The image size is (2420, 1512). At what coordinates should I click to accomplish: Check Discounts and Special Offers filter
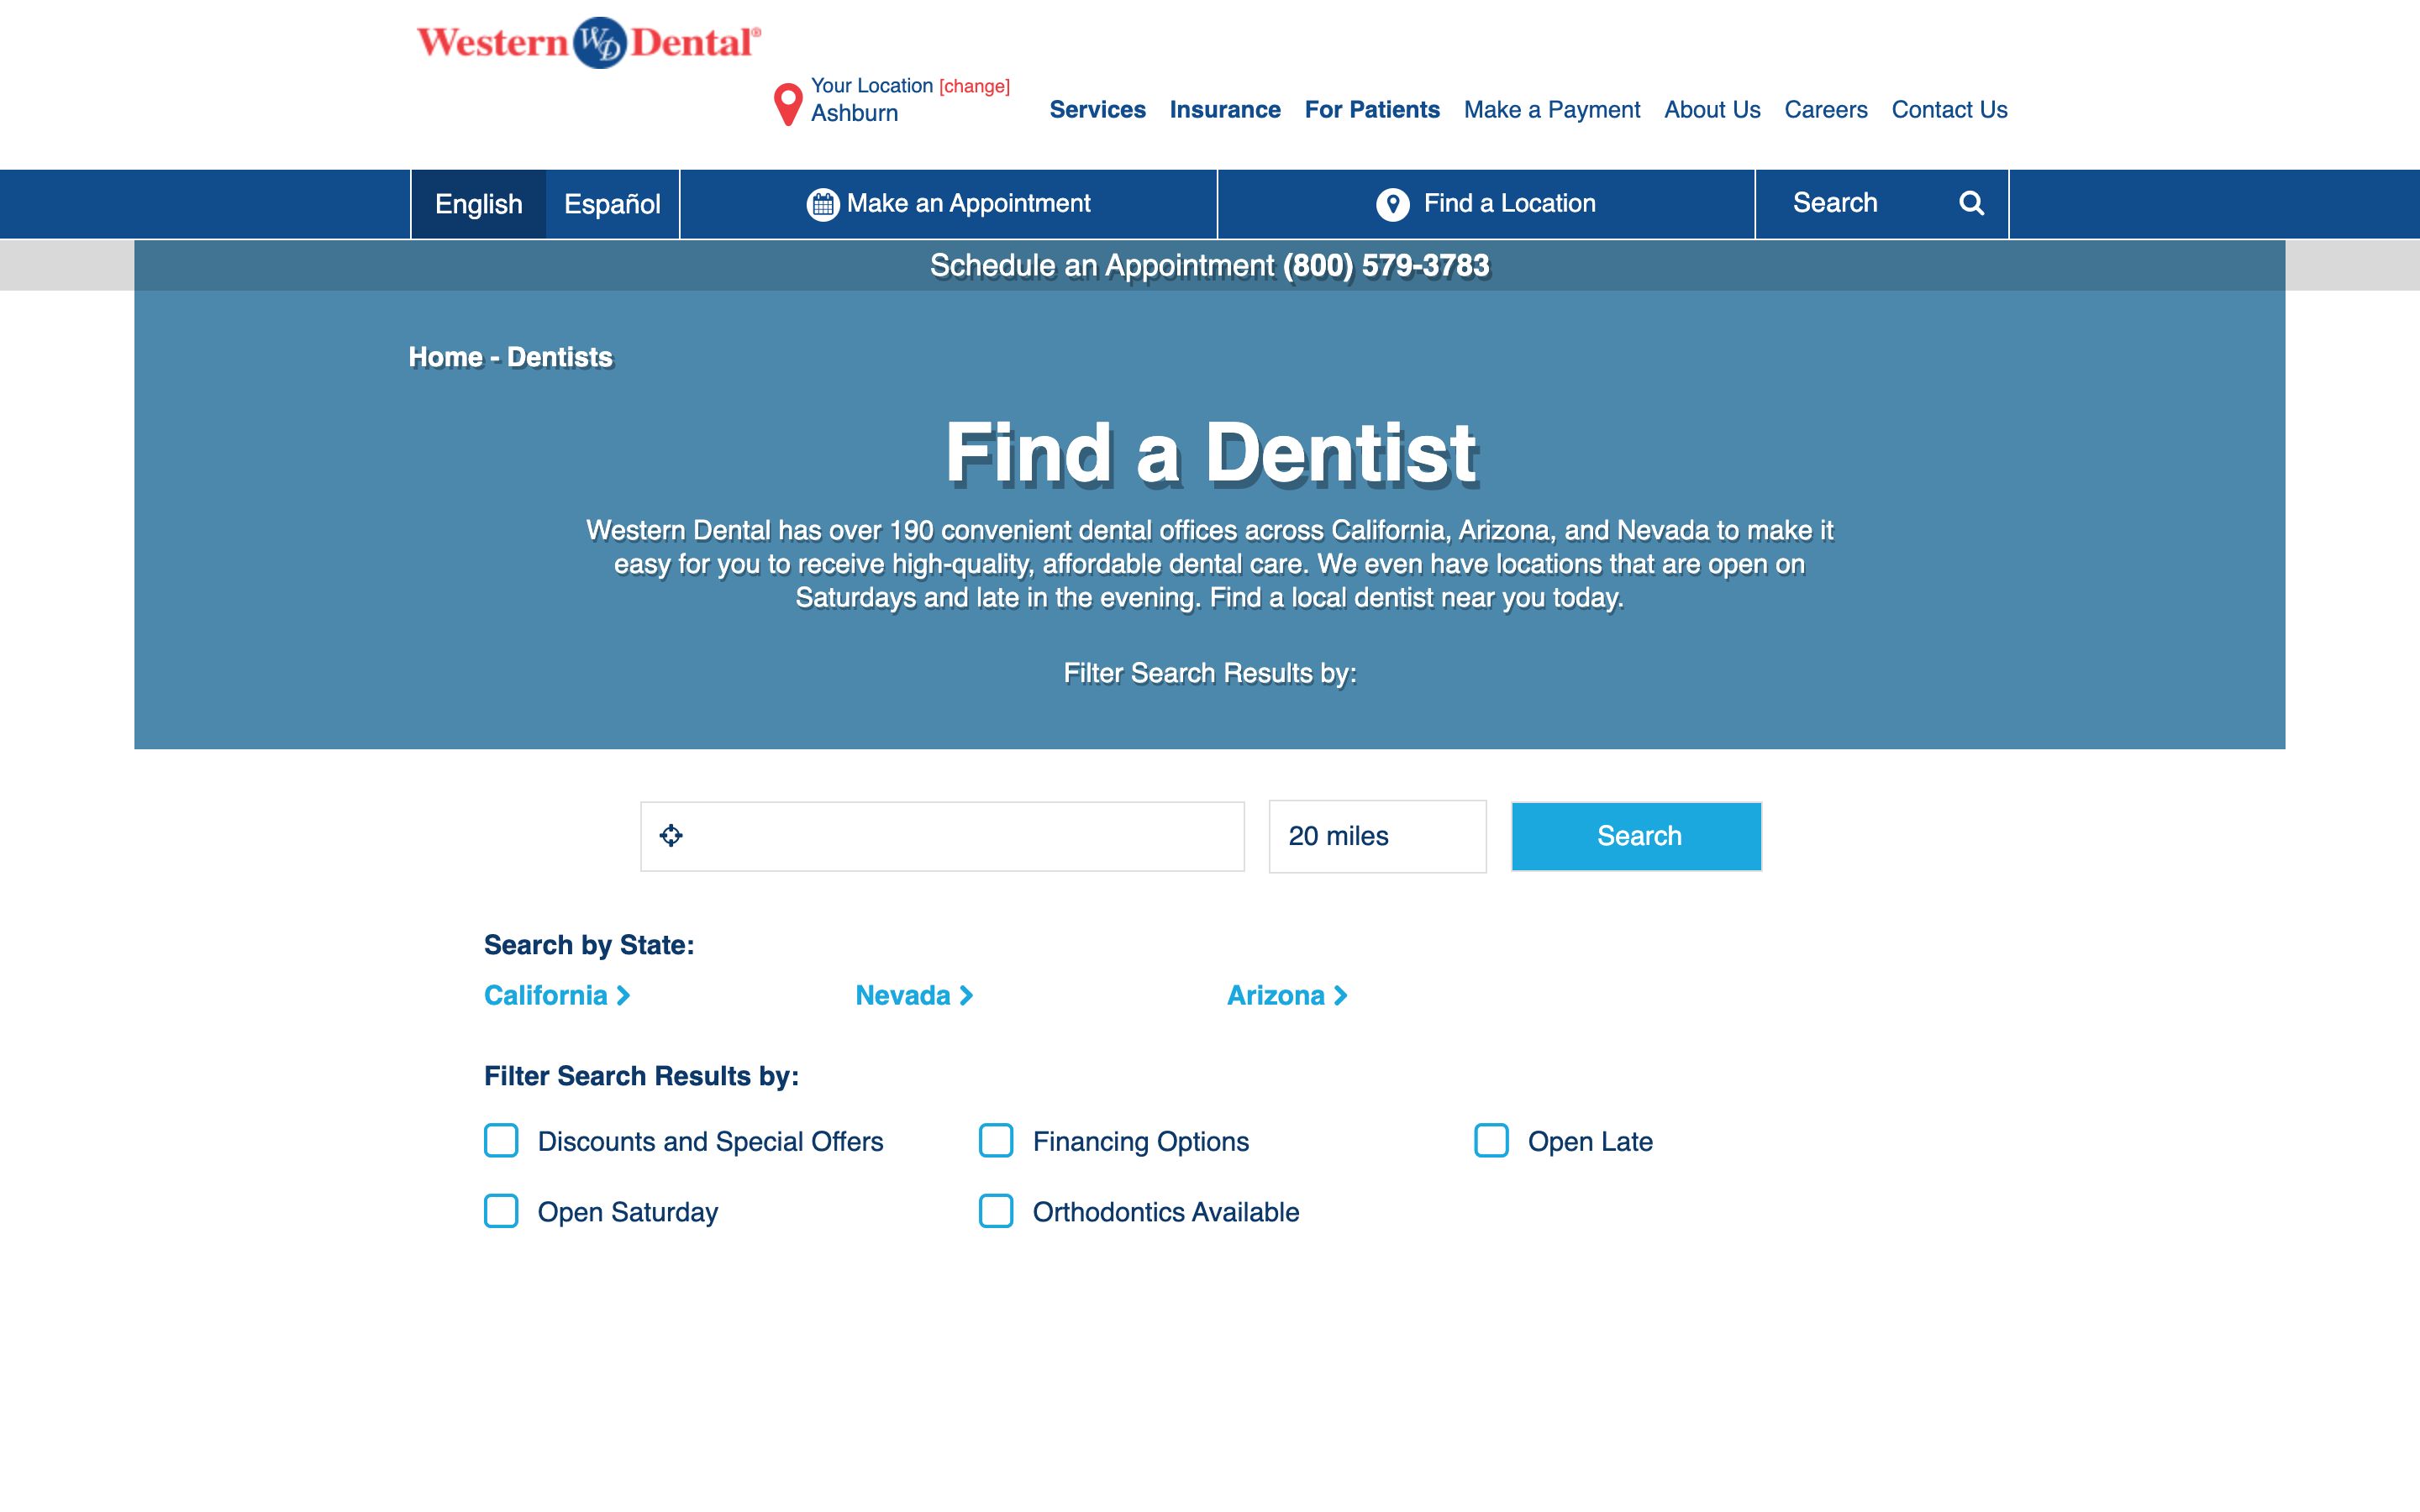pos(501,1140)
